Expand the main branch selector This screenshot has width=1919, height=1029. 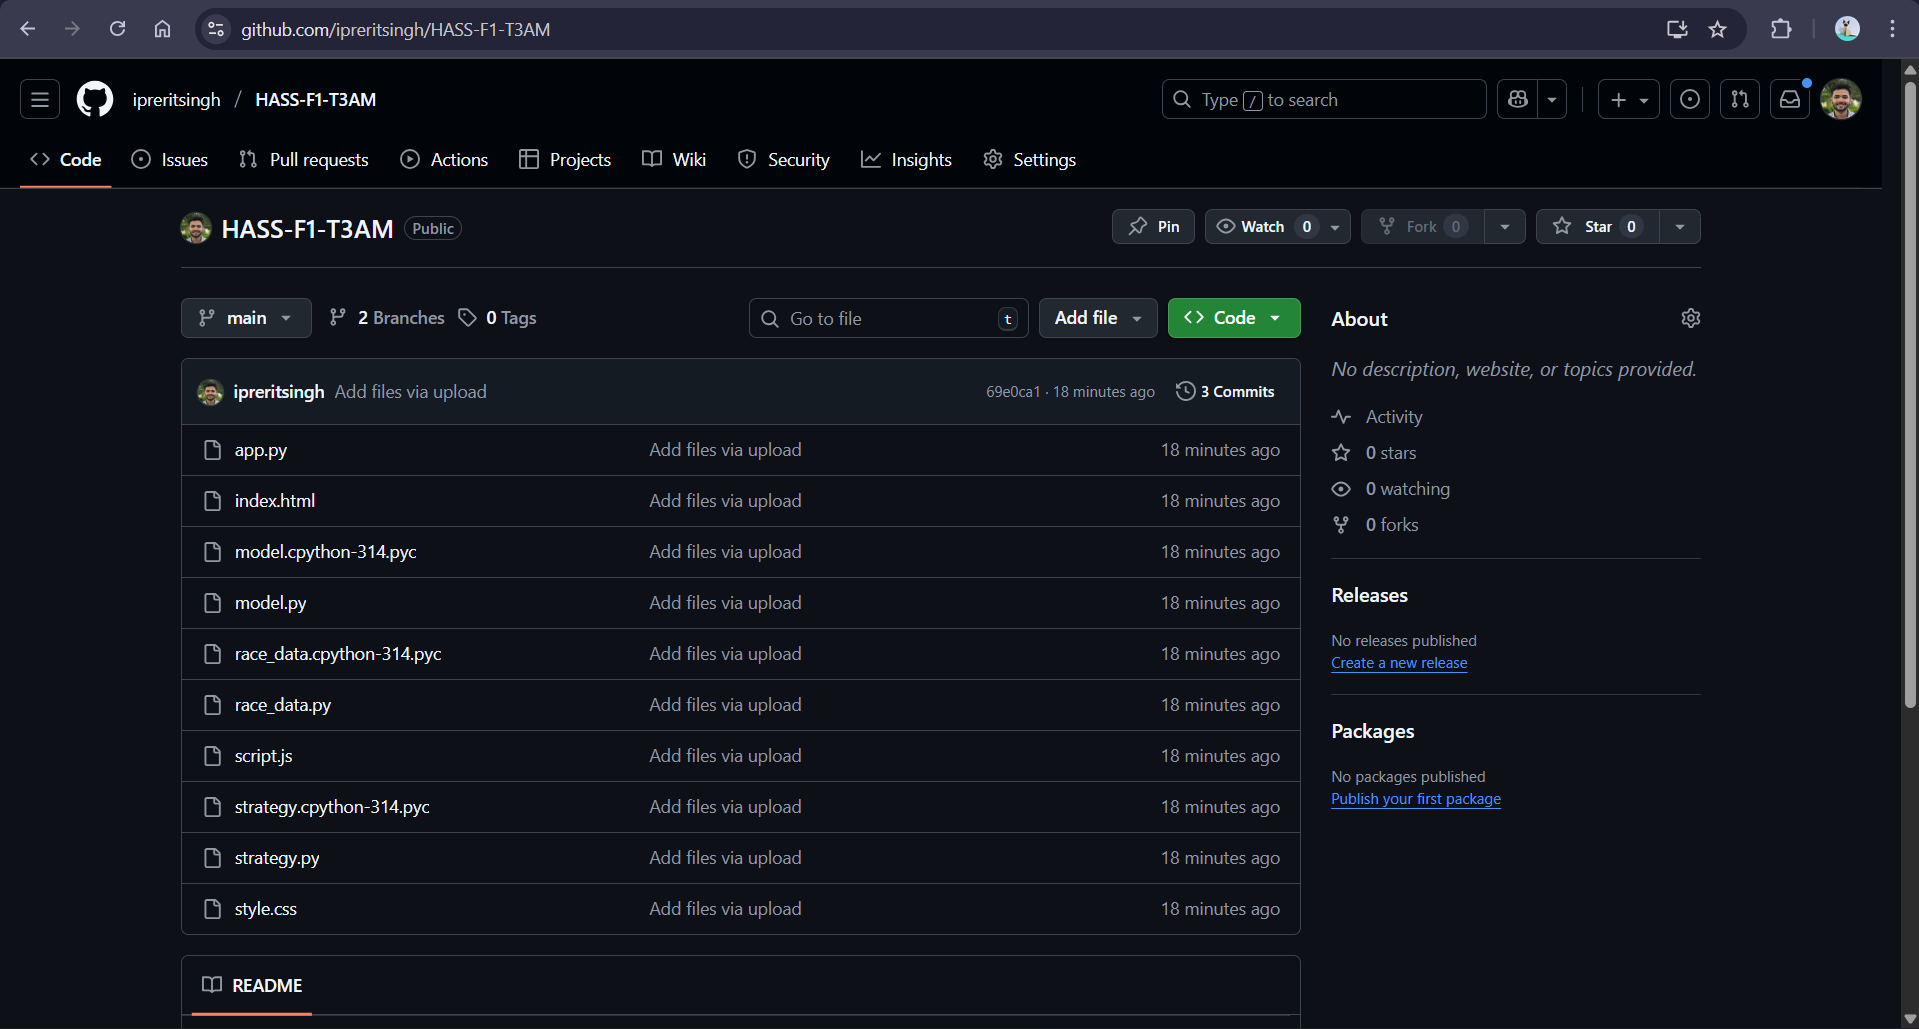click(246, 318)
